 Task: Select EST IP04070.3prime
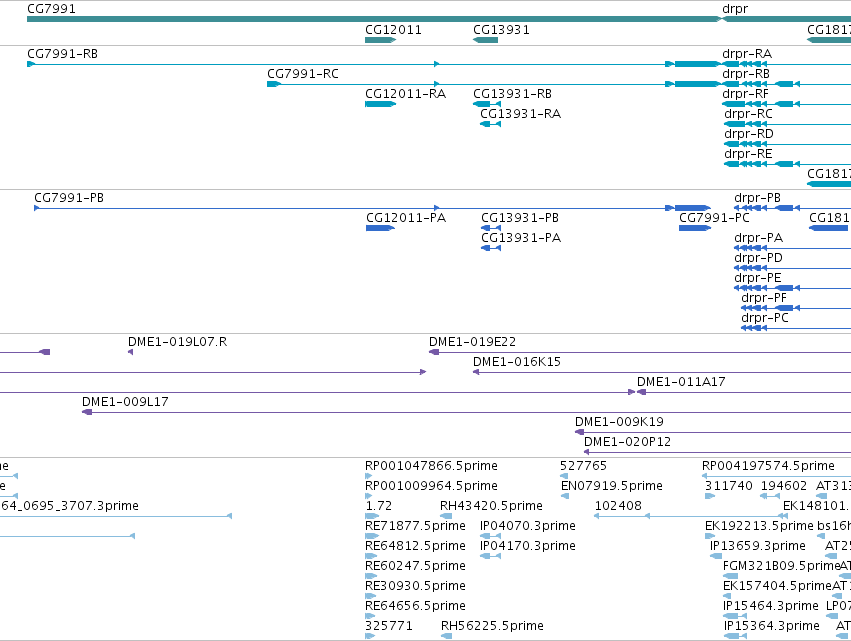[x=528, y=526]
